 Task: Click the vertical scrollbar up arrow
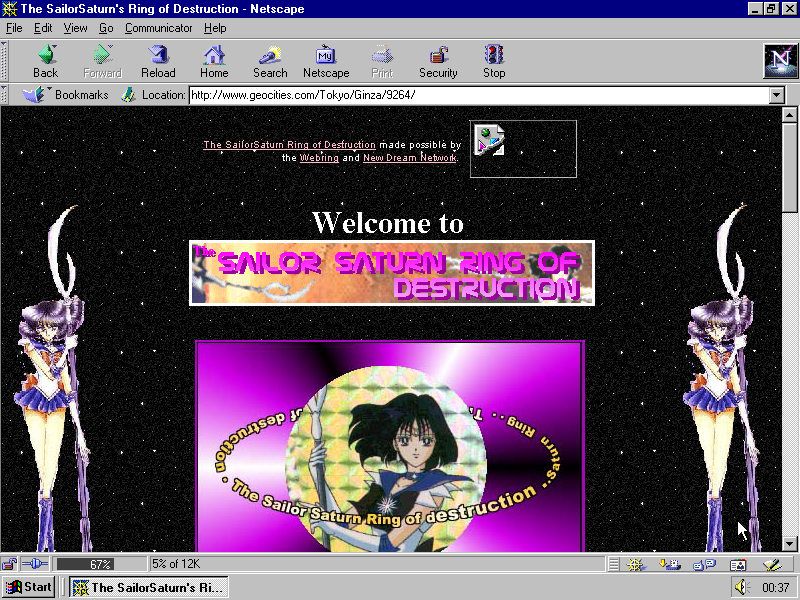[789, 115]
